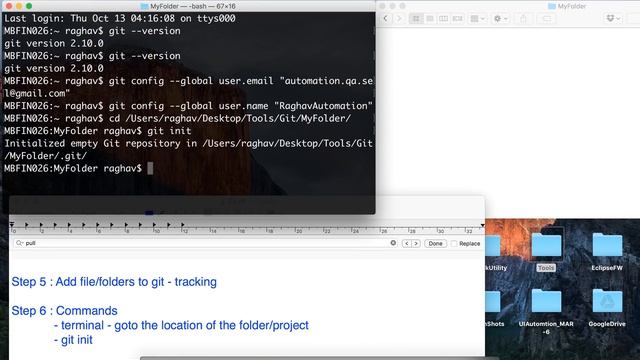Go forward in MyFolder Finder window
Screen dimensions: 640x360
tap(399, 18)
